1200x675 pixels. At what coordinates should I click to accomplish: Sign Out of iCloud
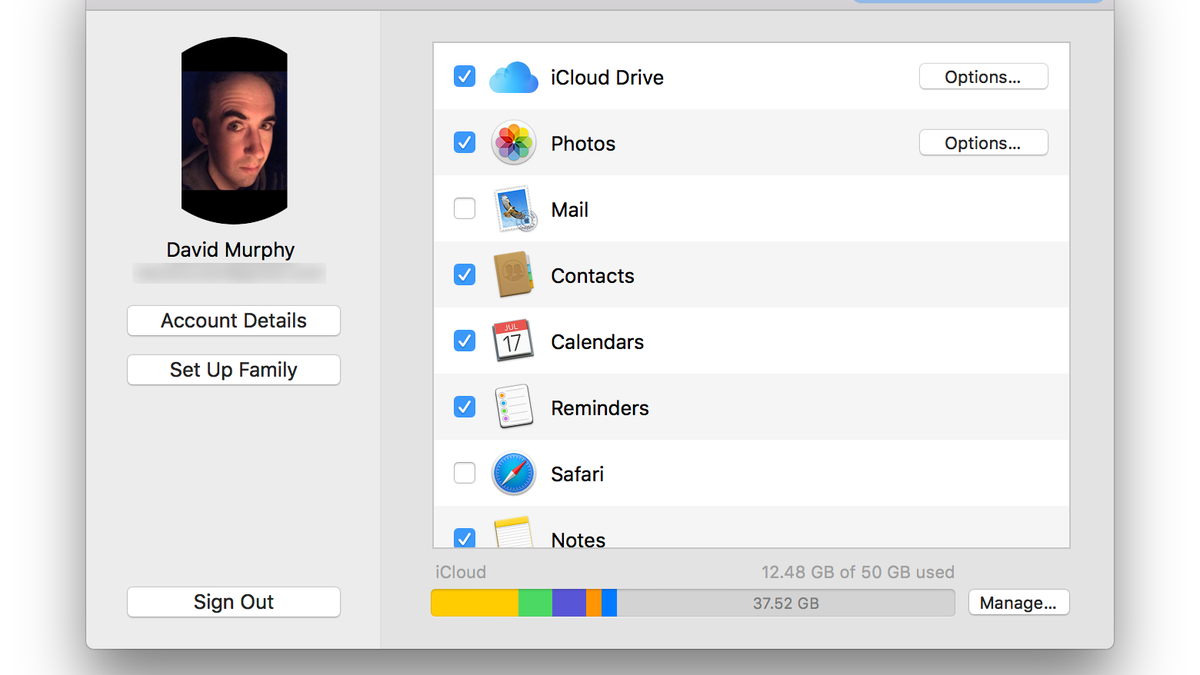tap(234, 602)
